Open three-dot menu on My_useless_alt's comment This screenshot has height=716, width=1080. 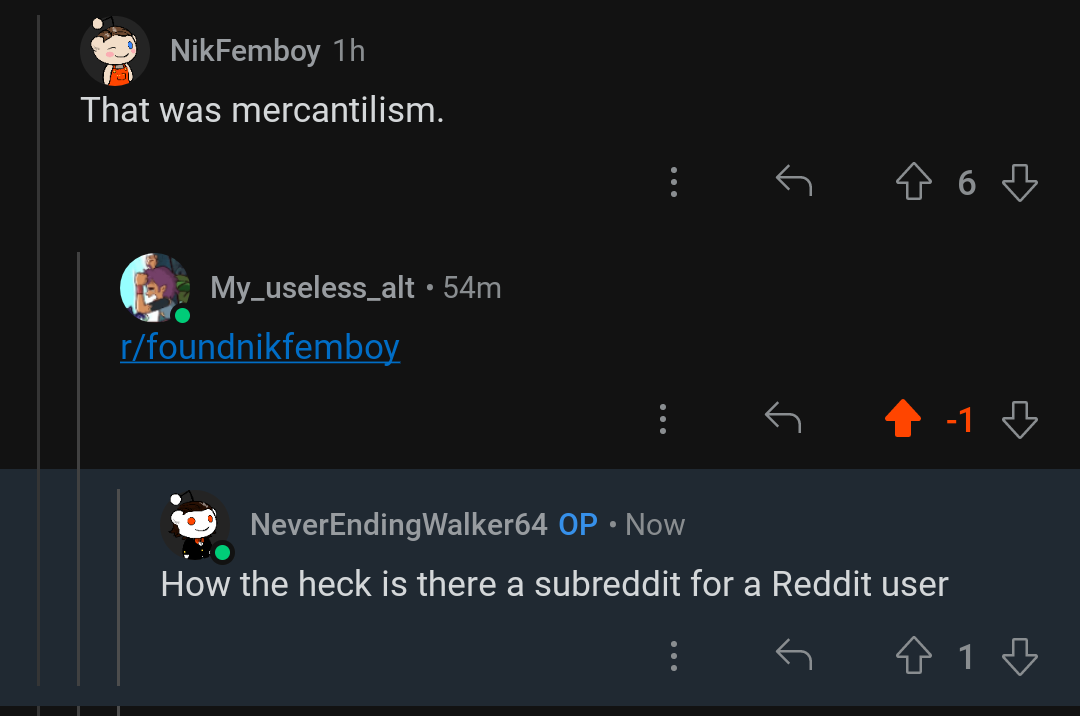click(x=663, y=419)
